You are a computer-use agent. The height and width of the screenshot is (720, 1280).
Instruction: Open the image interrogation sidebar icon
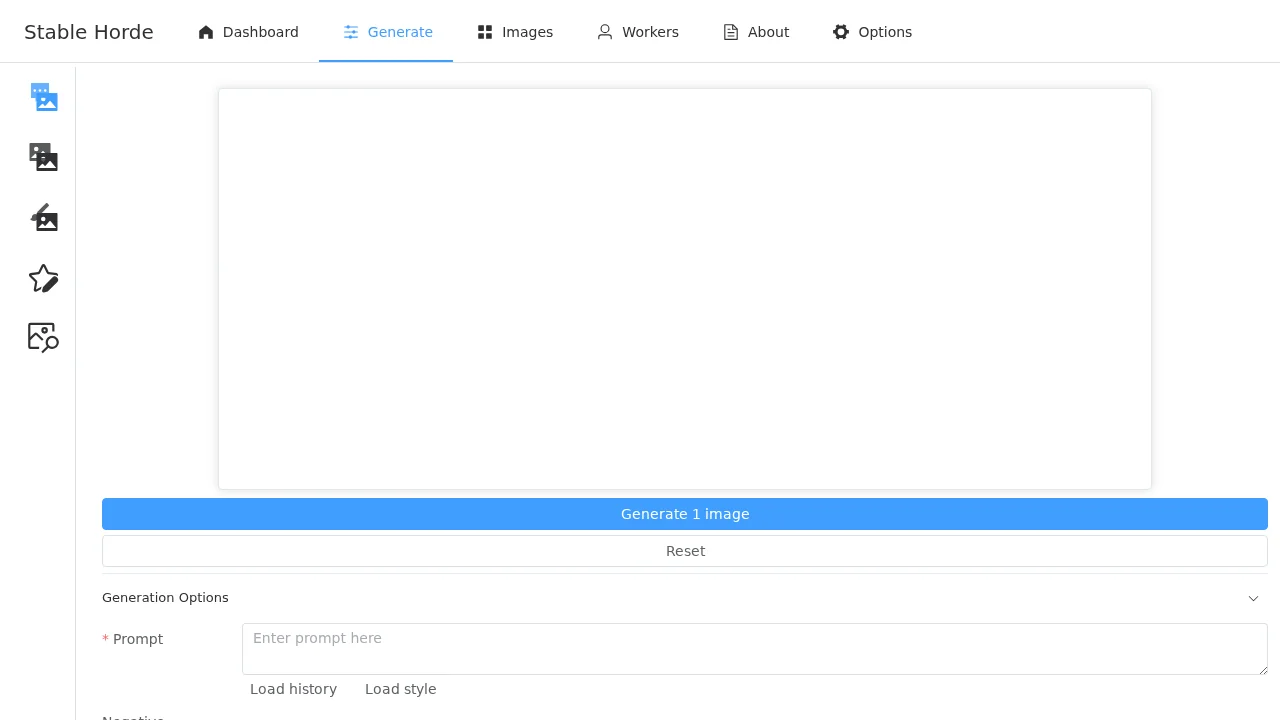tap(43, 337)
